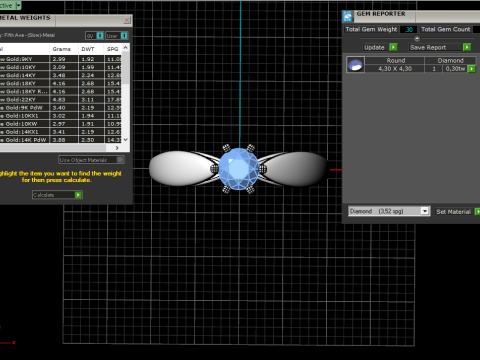Click the Gem Reporter panel icon
The image size is (480, 360).
(348, 16)
